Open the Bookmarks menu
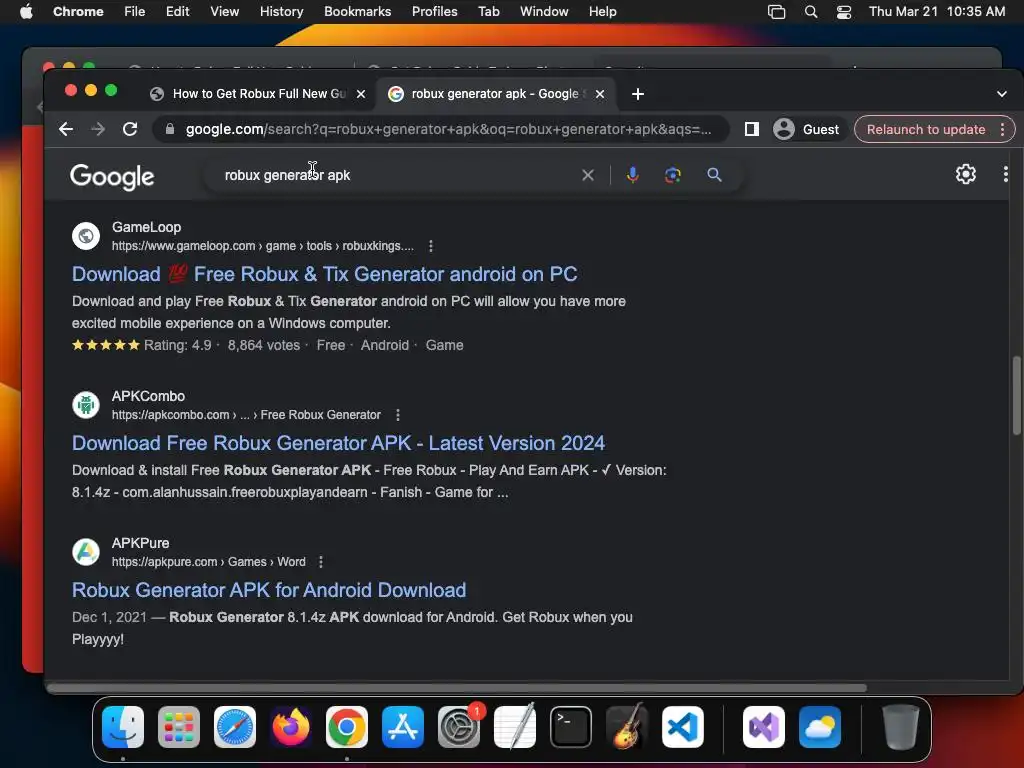This screenshot has width=1024, height=768. tap(357, 11)
